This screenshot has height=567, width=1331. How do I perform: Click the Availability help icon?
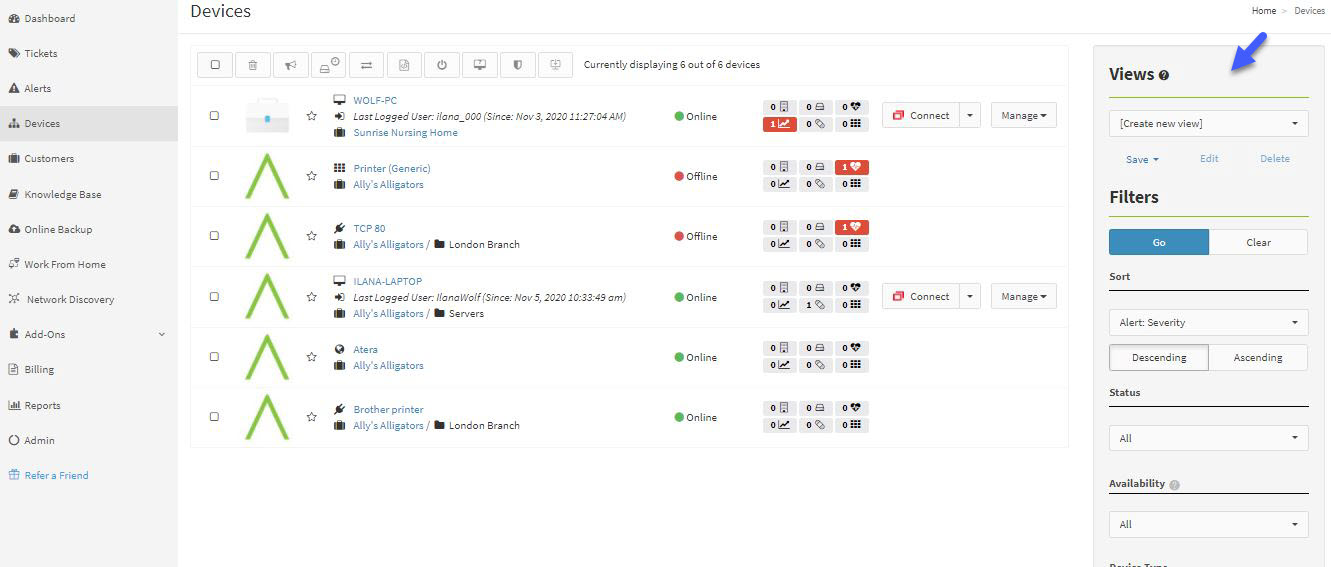(x=1175, y=485)
